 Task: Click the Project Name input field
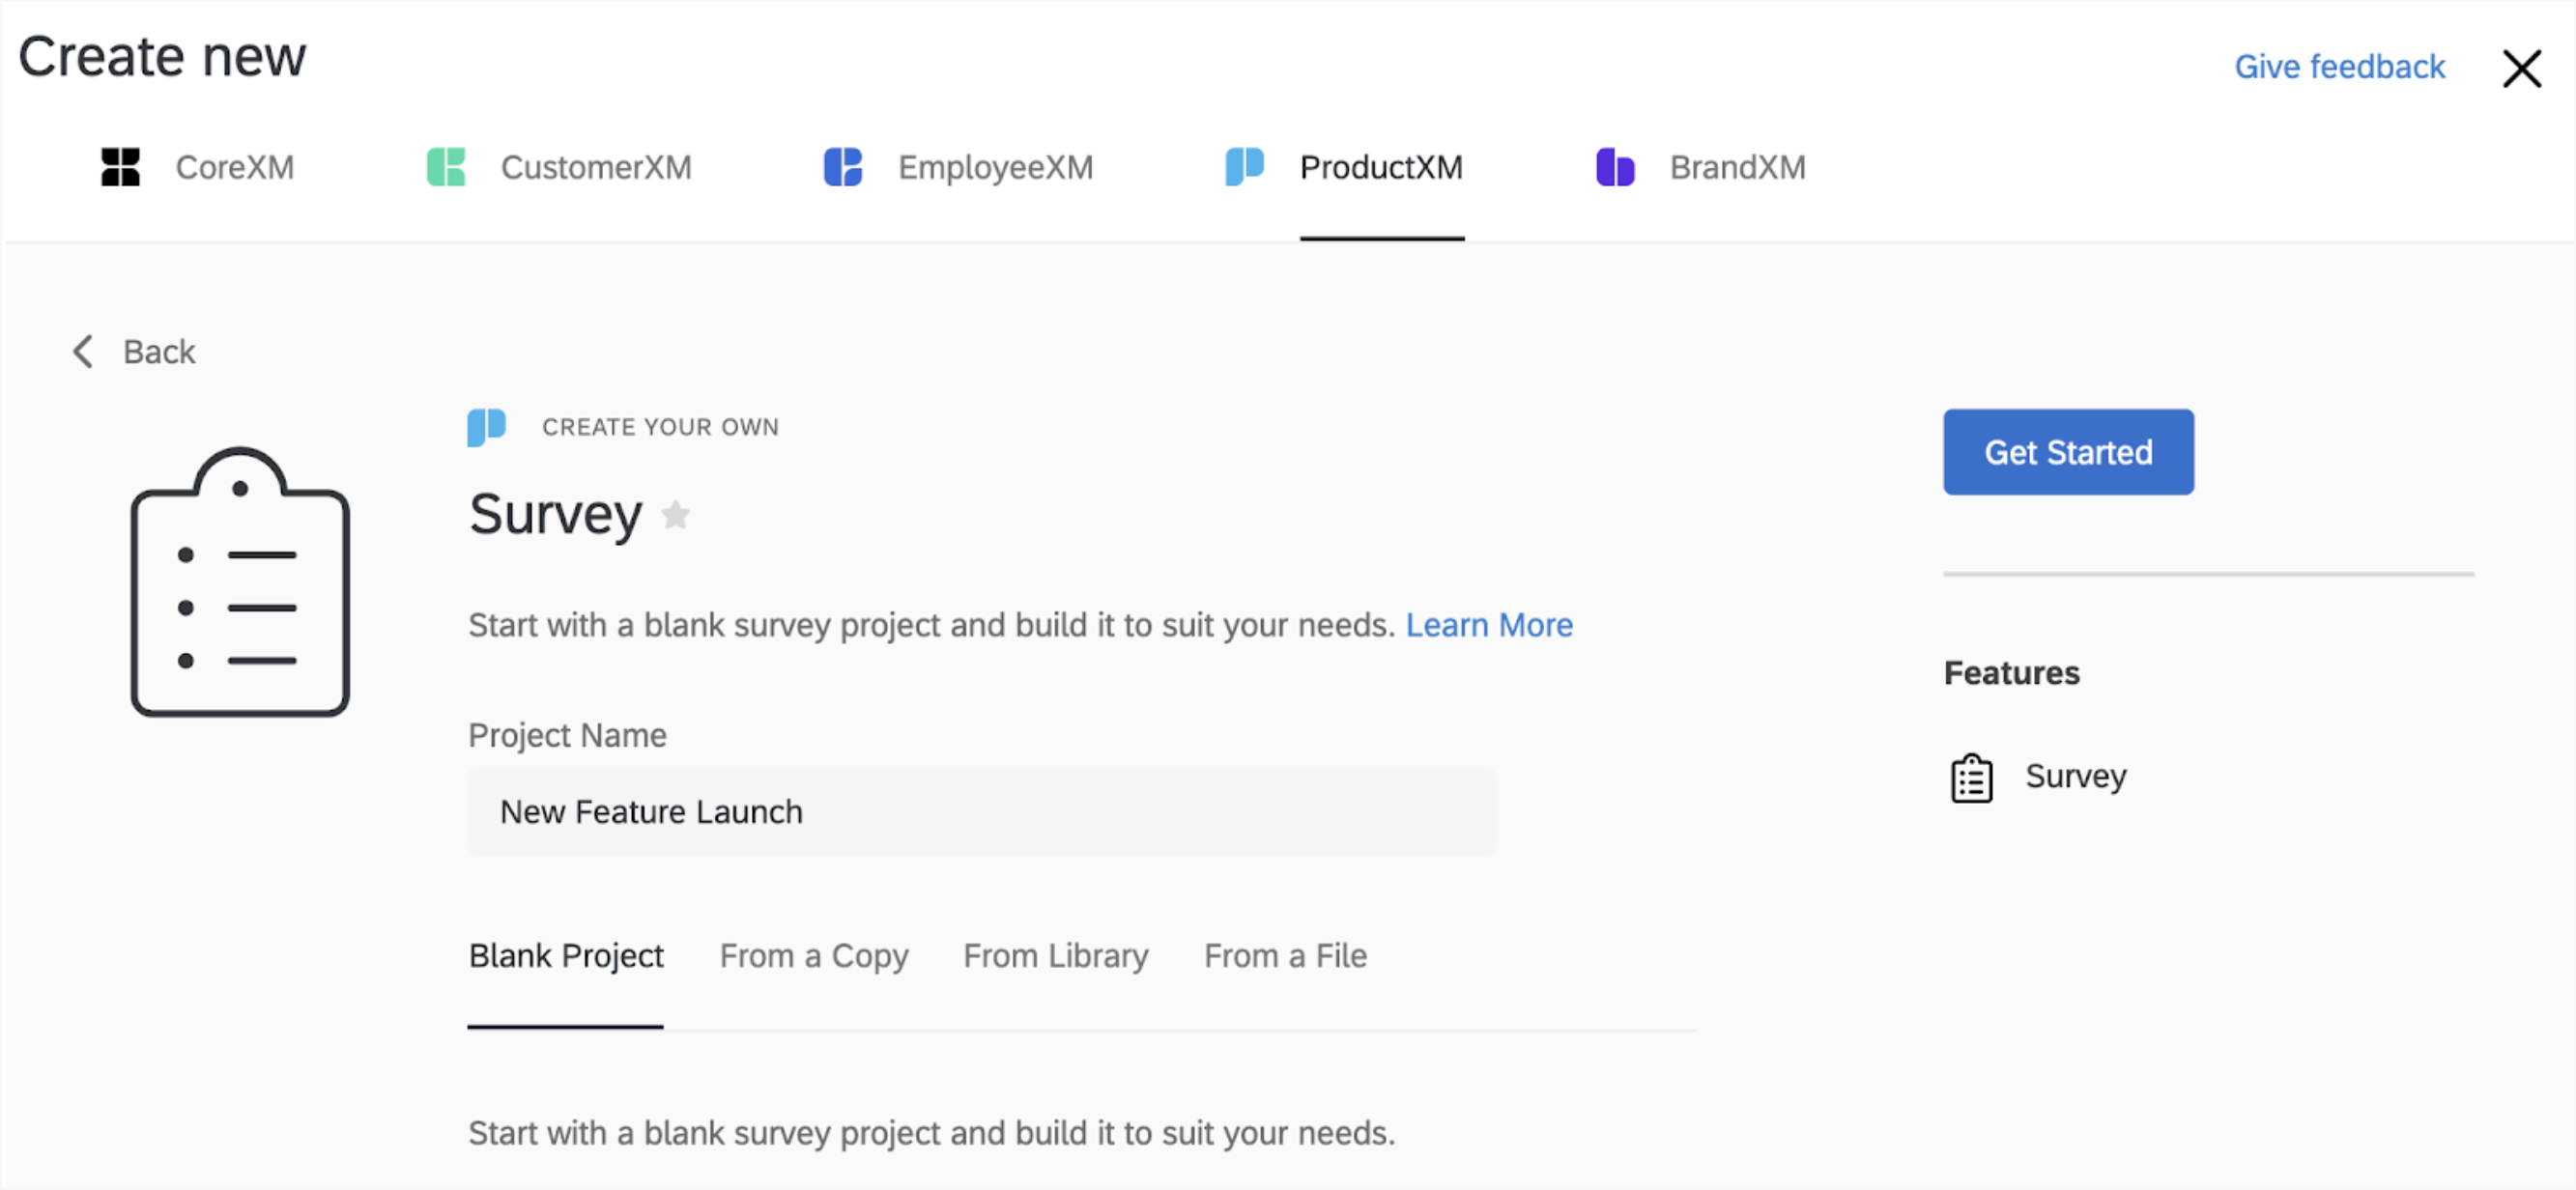[981, 811]
